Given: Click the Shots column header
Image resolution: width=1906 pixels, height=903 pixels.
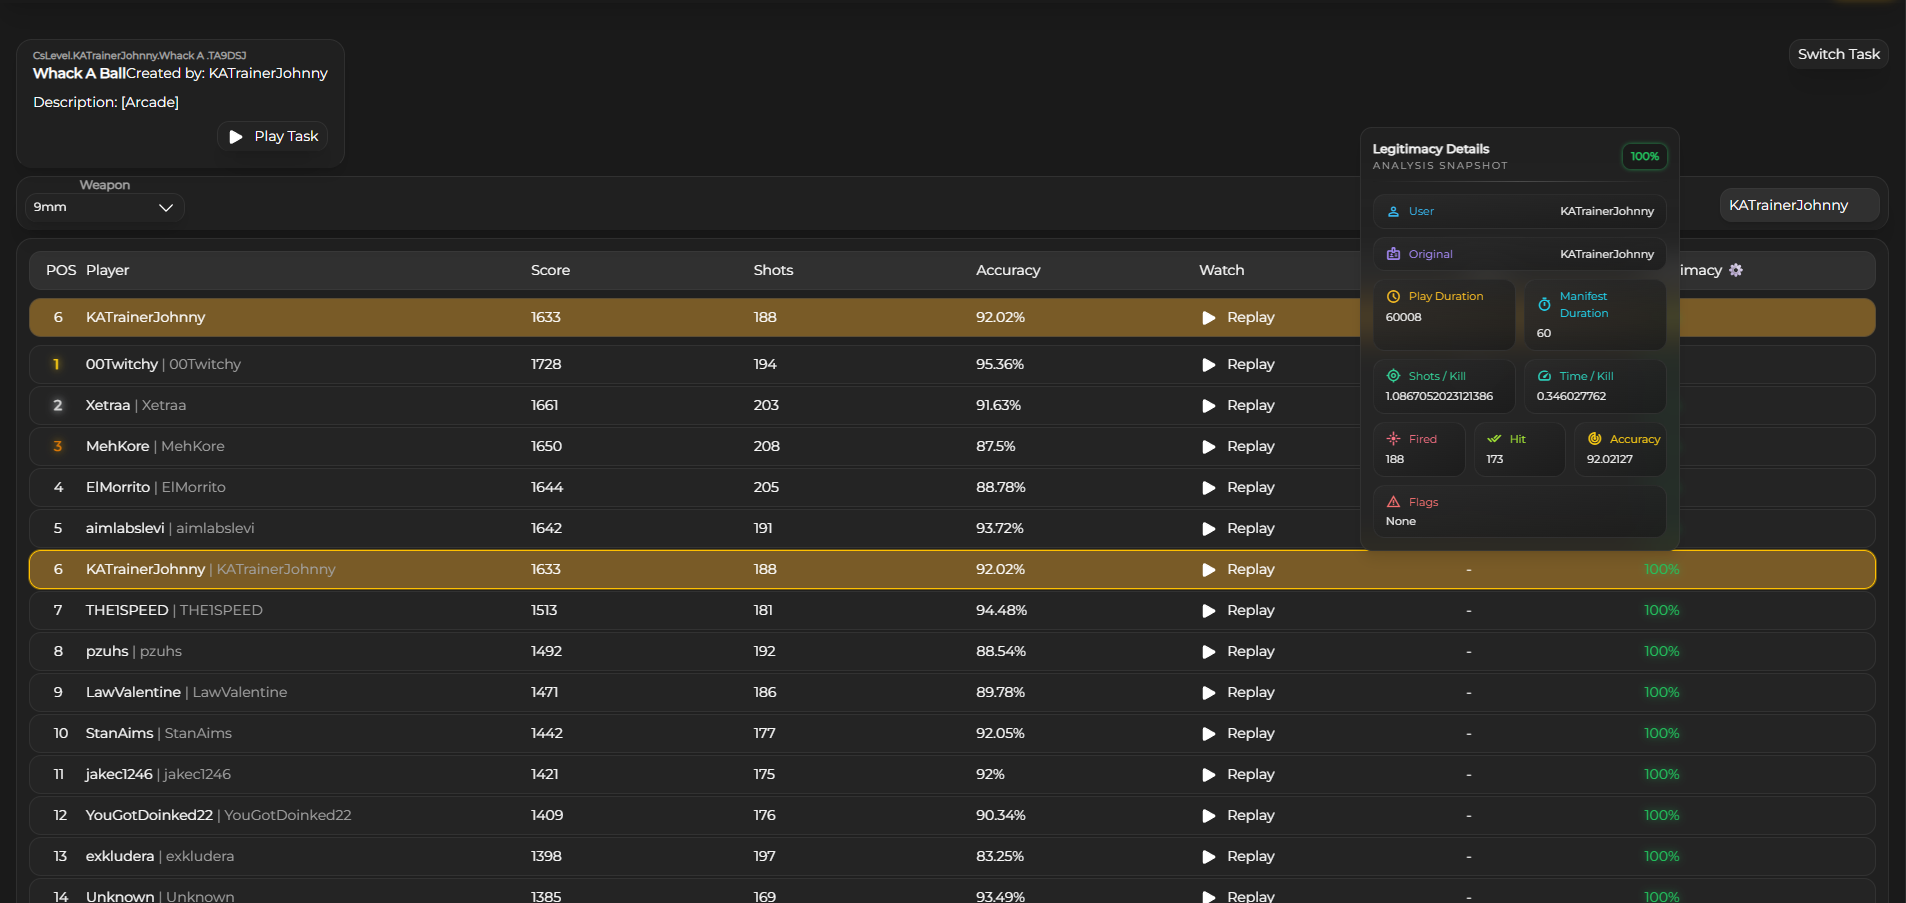Looking at the screenshot, I should 773,270.
